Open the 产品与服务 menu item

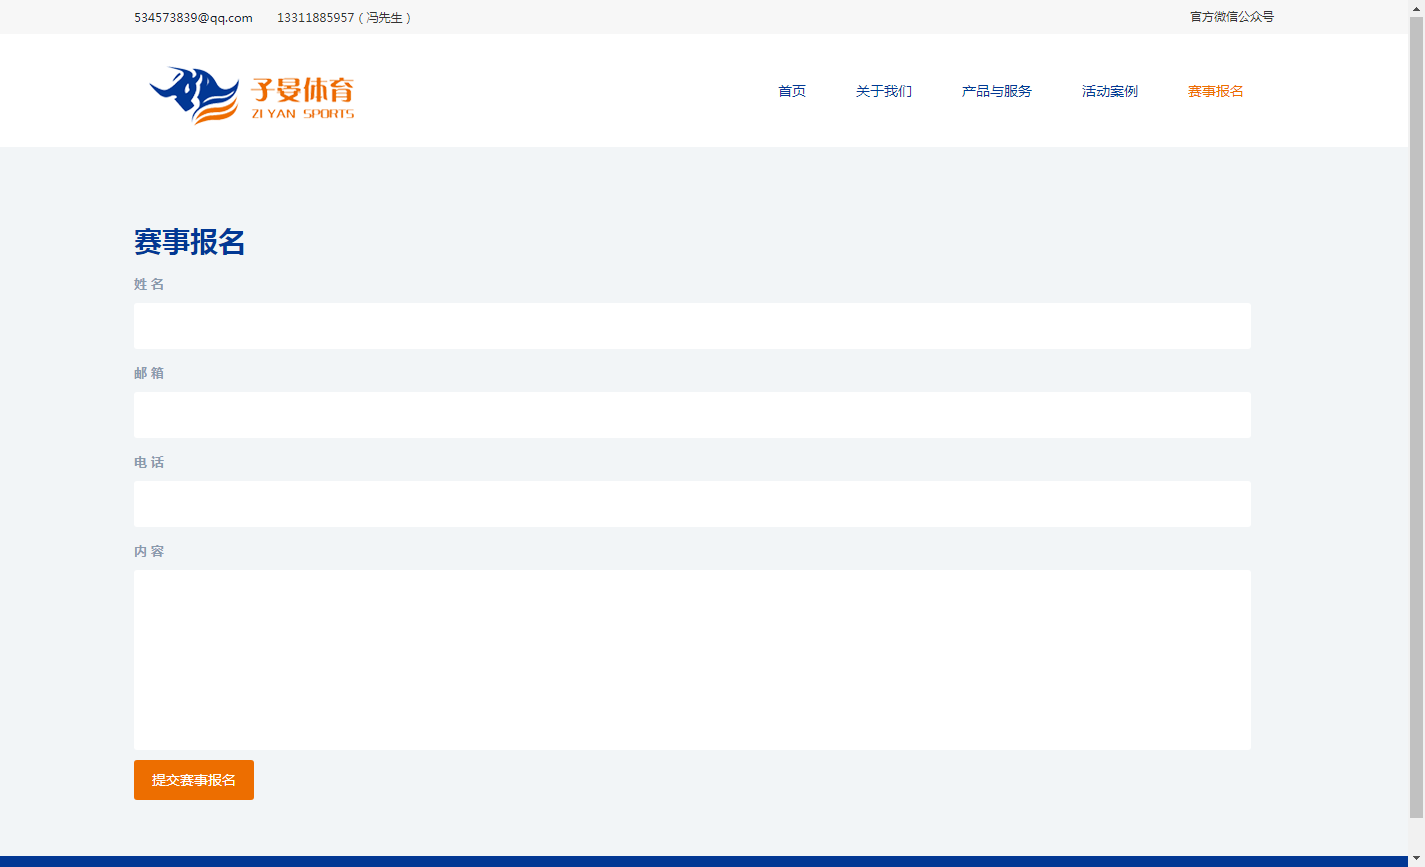click(x=996, y=91)
